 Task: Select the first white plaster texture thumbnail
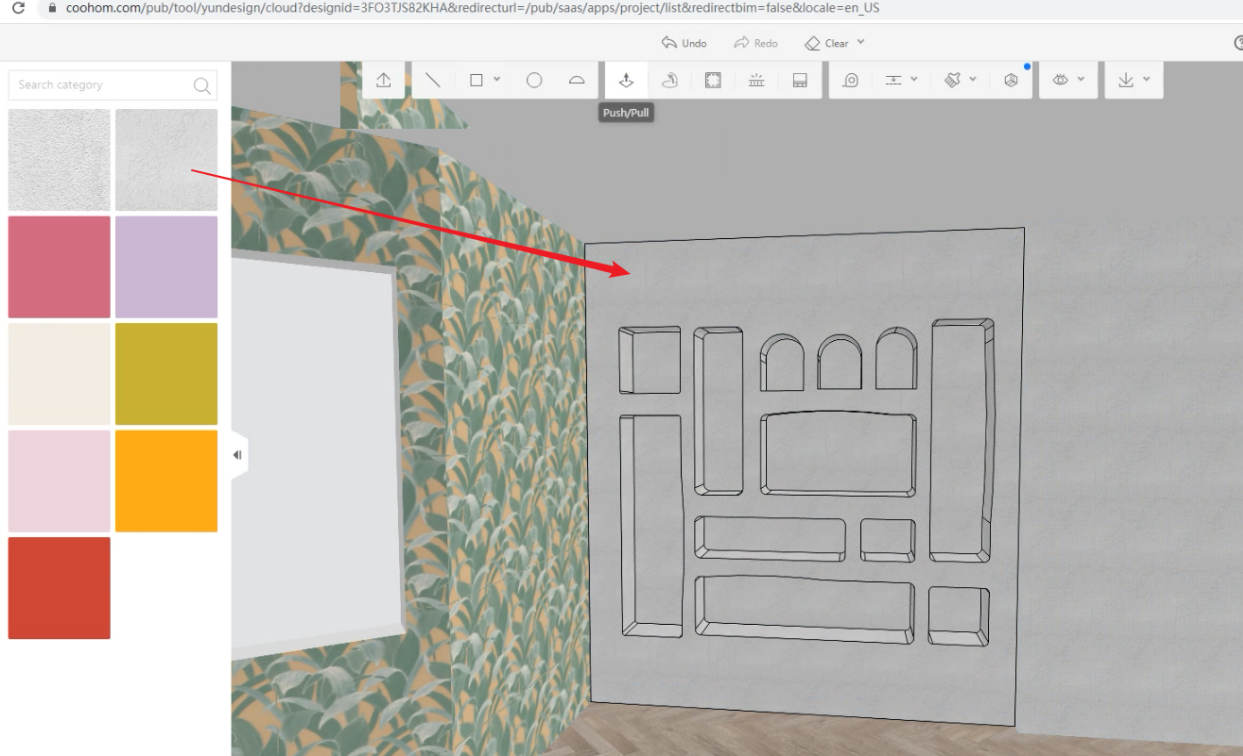click(59, 160)
